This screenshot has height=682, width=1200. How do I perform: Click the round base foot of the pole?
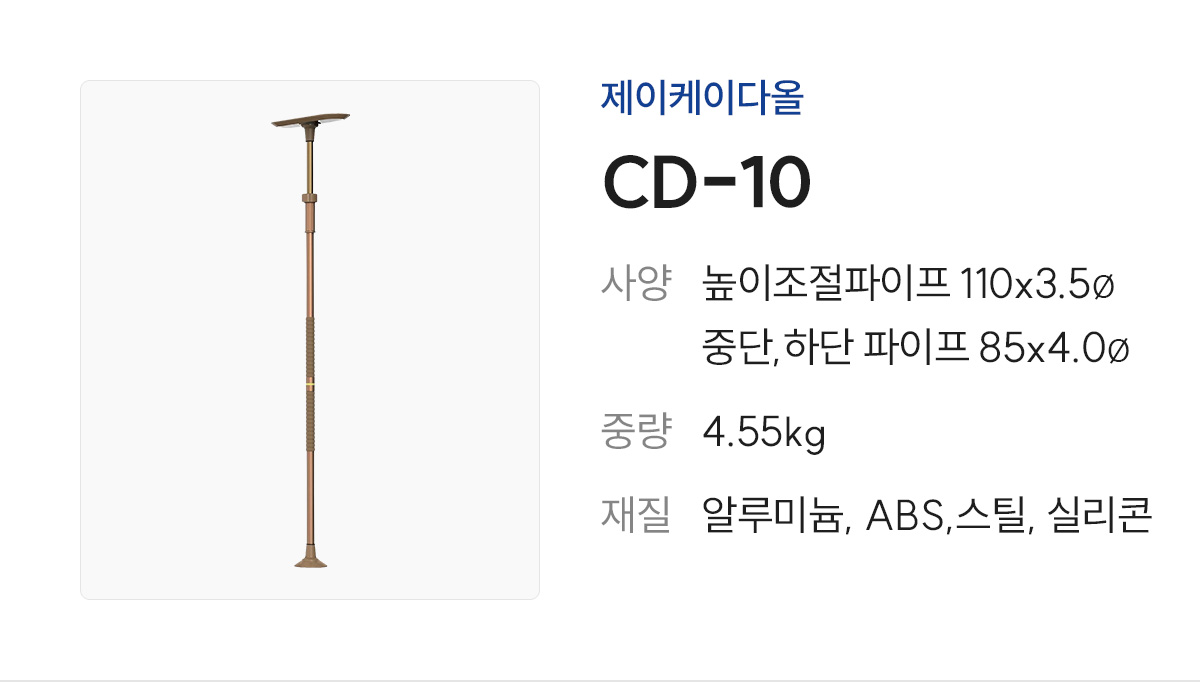coord(311,558)
